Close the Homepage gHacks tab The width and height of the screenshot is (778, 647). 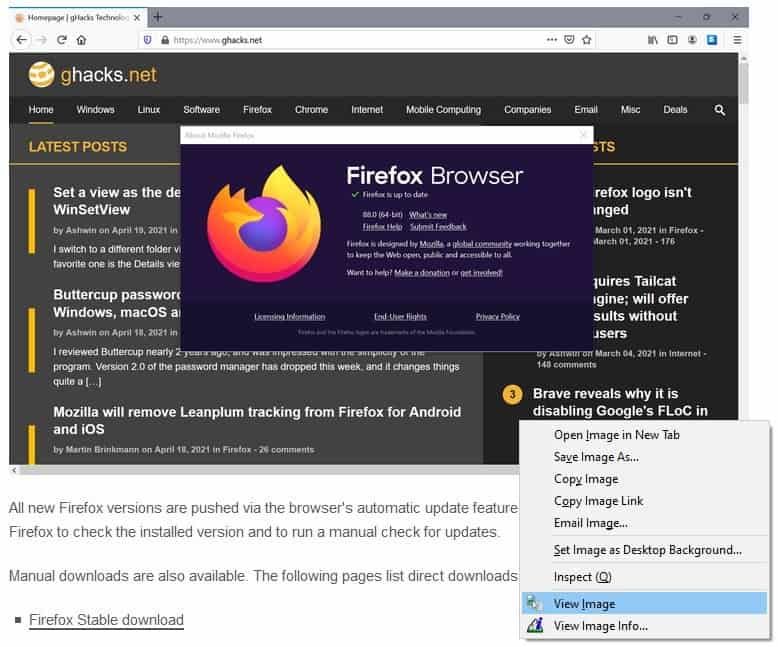137,18
